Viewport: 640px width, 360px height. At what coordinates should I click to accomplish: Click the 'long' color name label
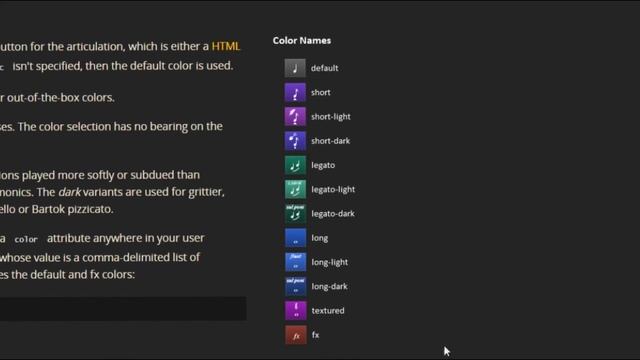[320, 238]
